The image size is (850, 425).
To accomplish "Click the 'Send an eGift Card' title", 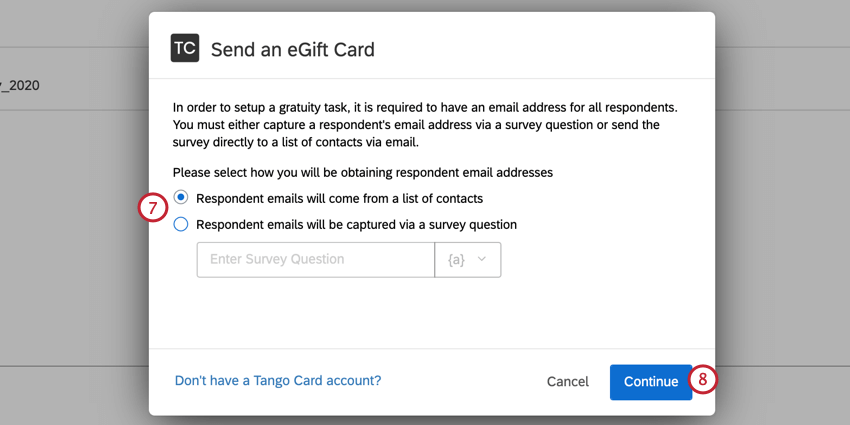I will pyautogui.click(x=292, y=49).
